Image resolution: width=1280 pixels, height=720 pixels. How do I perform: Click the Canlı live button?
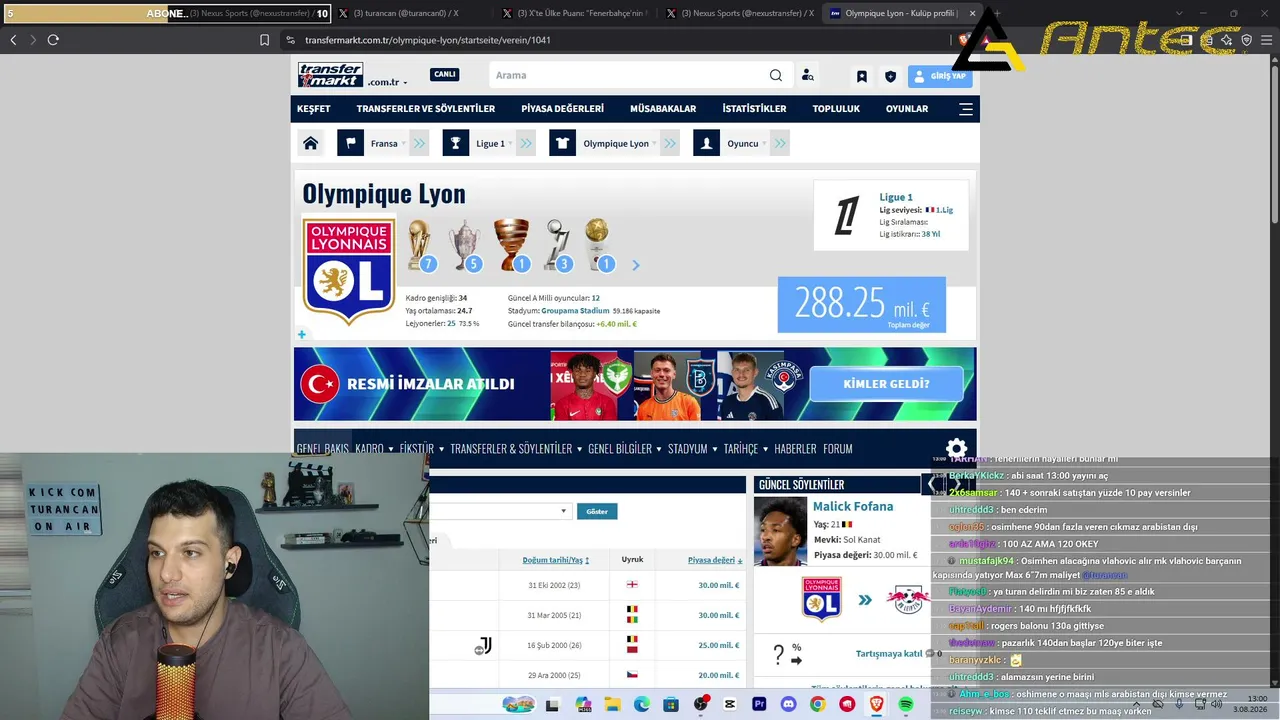click(445, 74)
